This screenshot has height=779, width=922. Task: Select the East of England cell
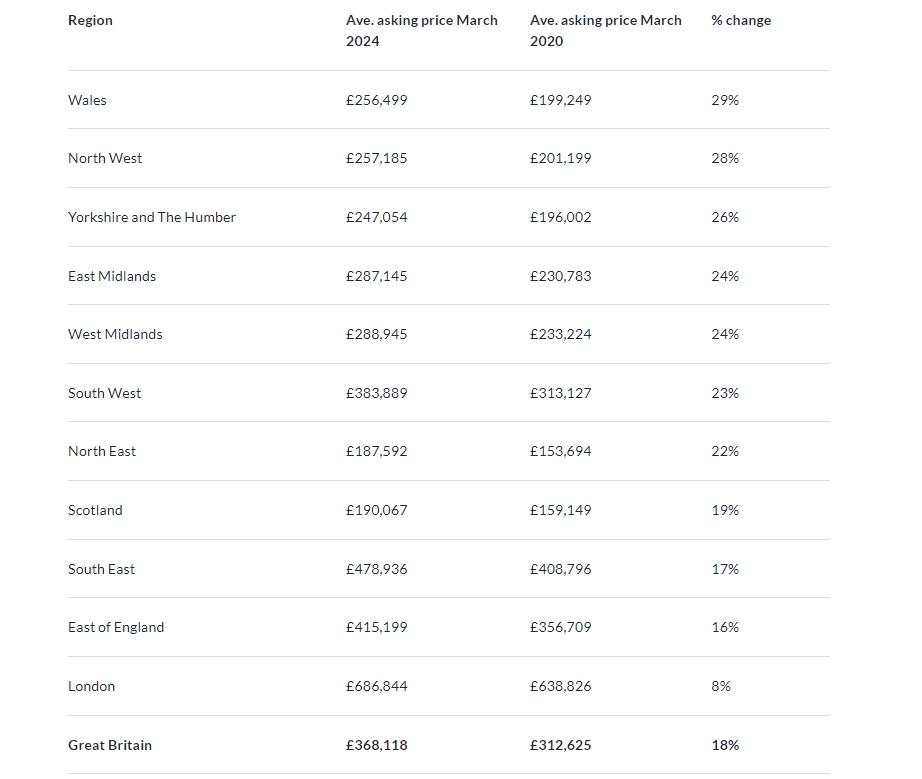116,627
